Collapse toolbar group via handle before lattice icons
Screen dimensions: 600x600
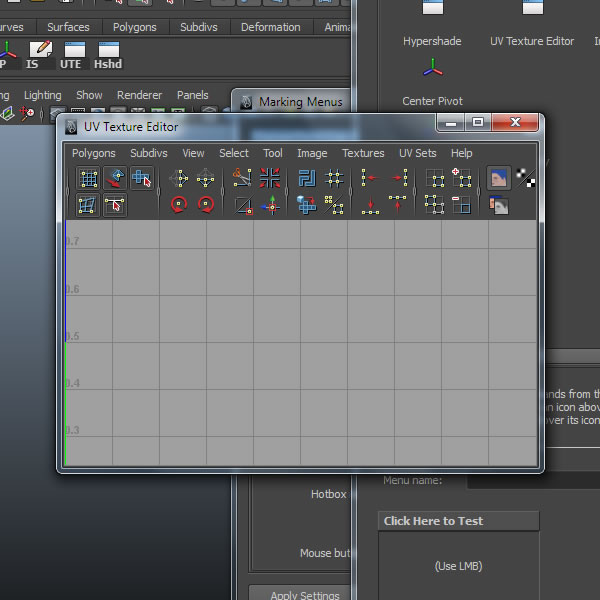(68, 191)
